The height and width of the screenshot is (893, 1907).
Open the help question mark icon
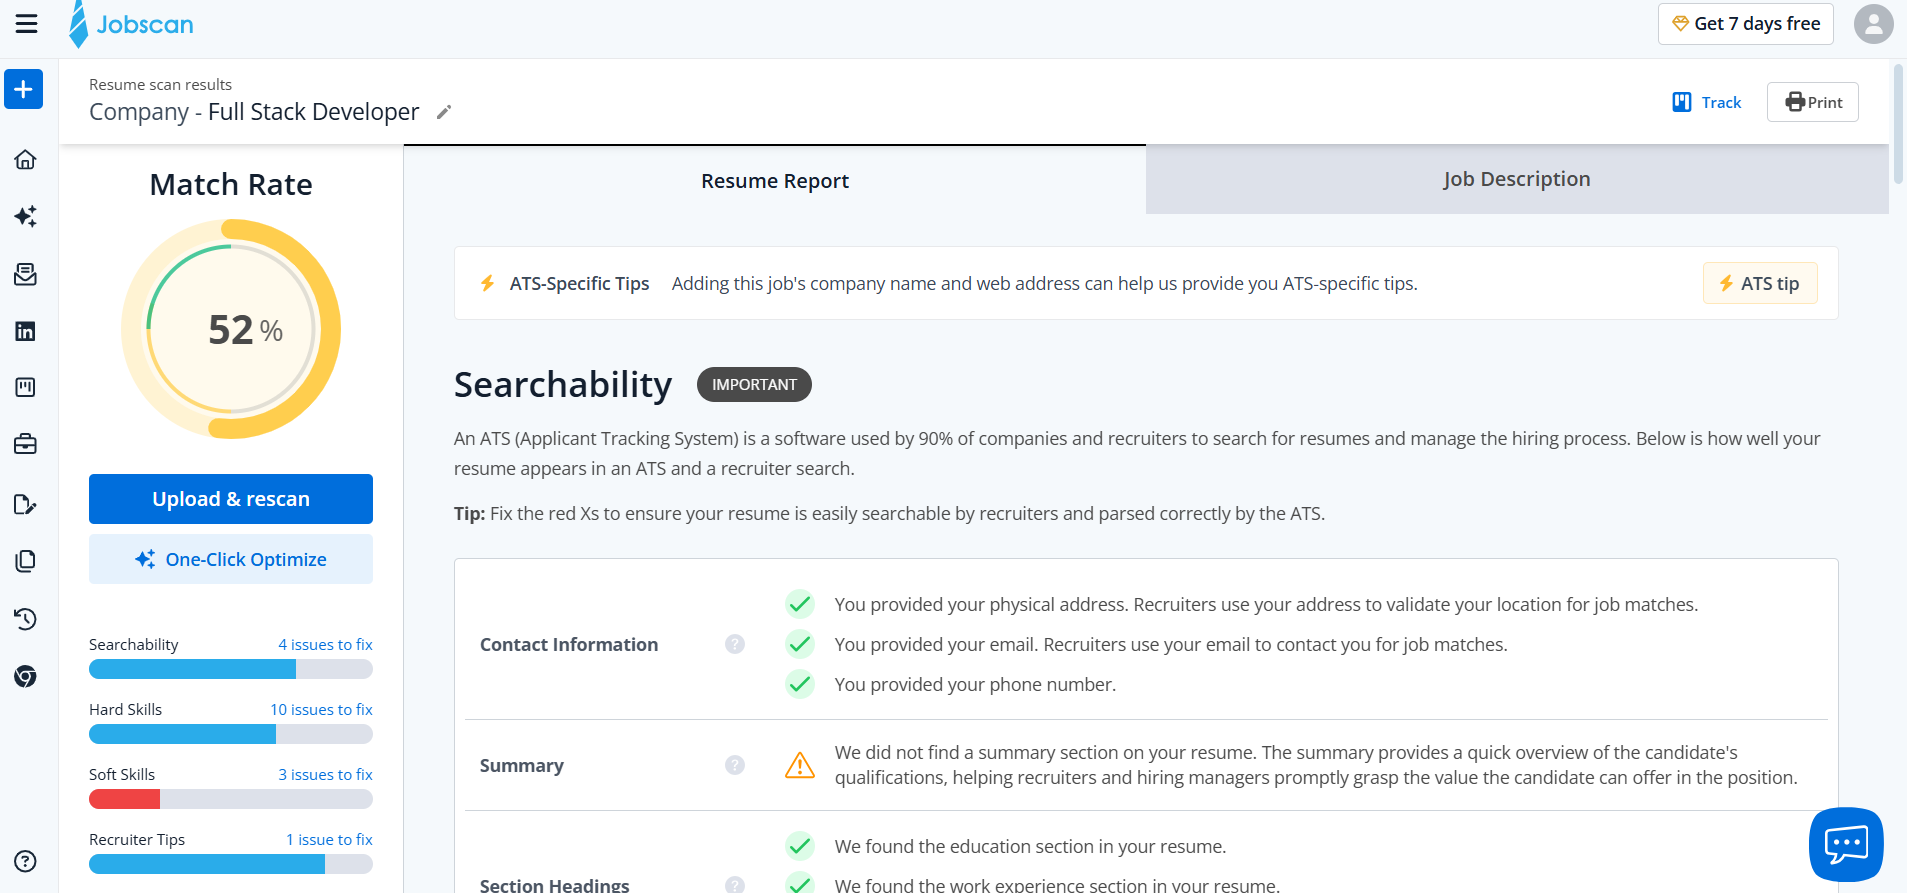tap(26, 861)
